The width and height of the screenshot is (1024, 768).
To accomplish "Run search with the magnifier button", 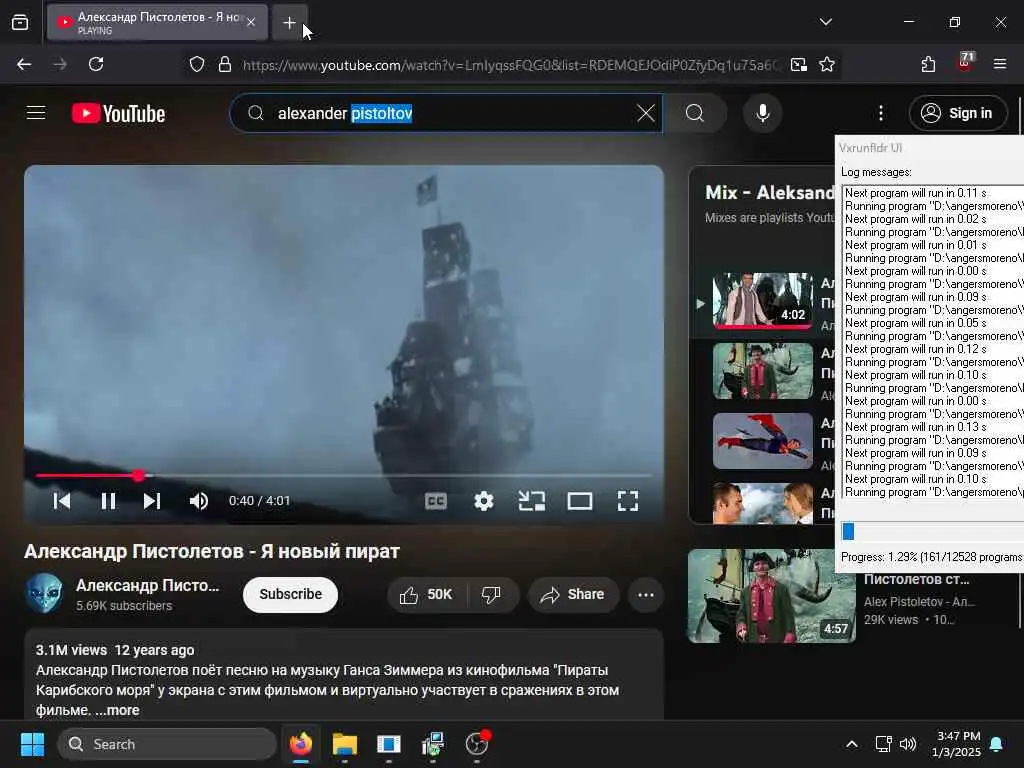I will click(695, 114).
